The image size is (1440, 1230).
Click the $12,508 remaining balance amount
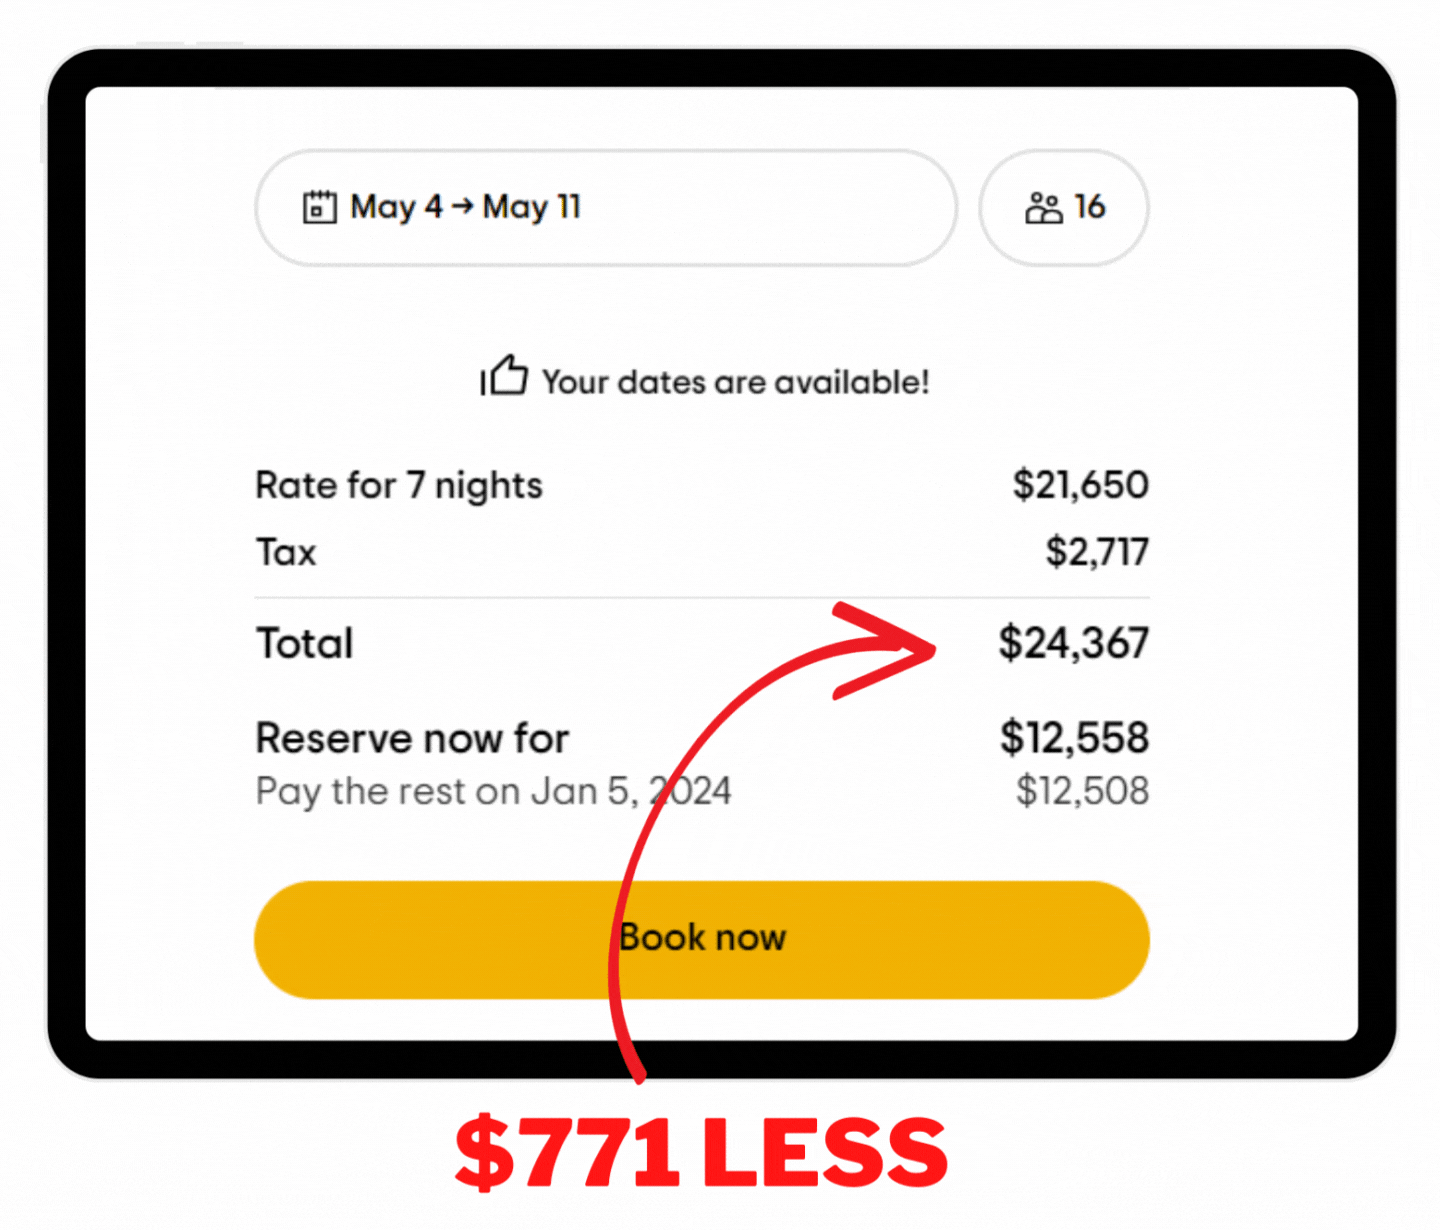1082,791
